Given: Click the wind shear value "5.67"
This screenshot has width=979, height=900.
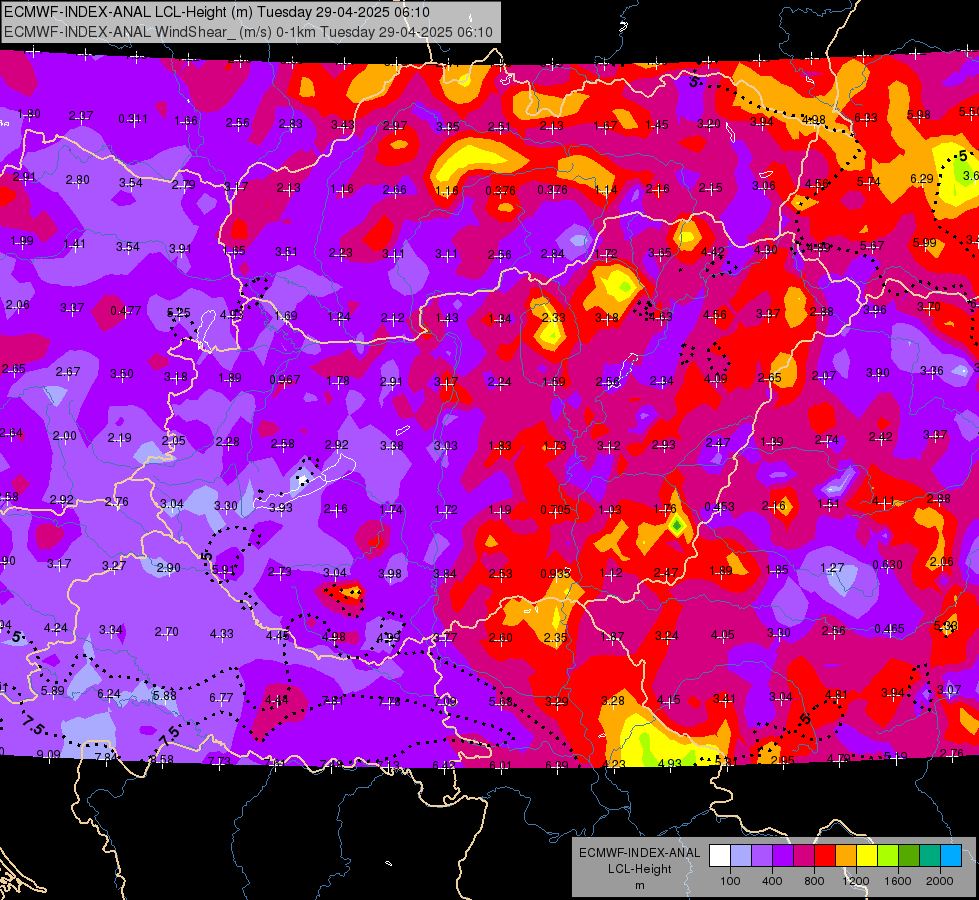Looking at the screenshot, I should tap(872, 245).
